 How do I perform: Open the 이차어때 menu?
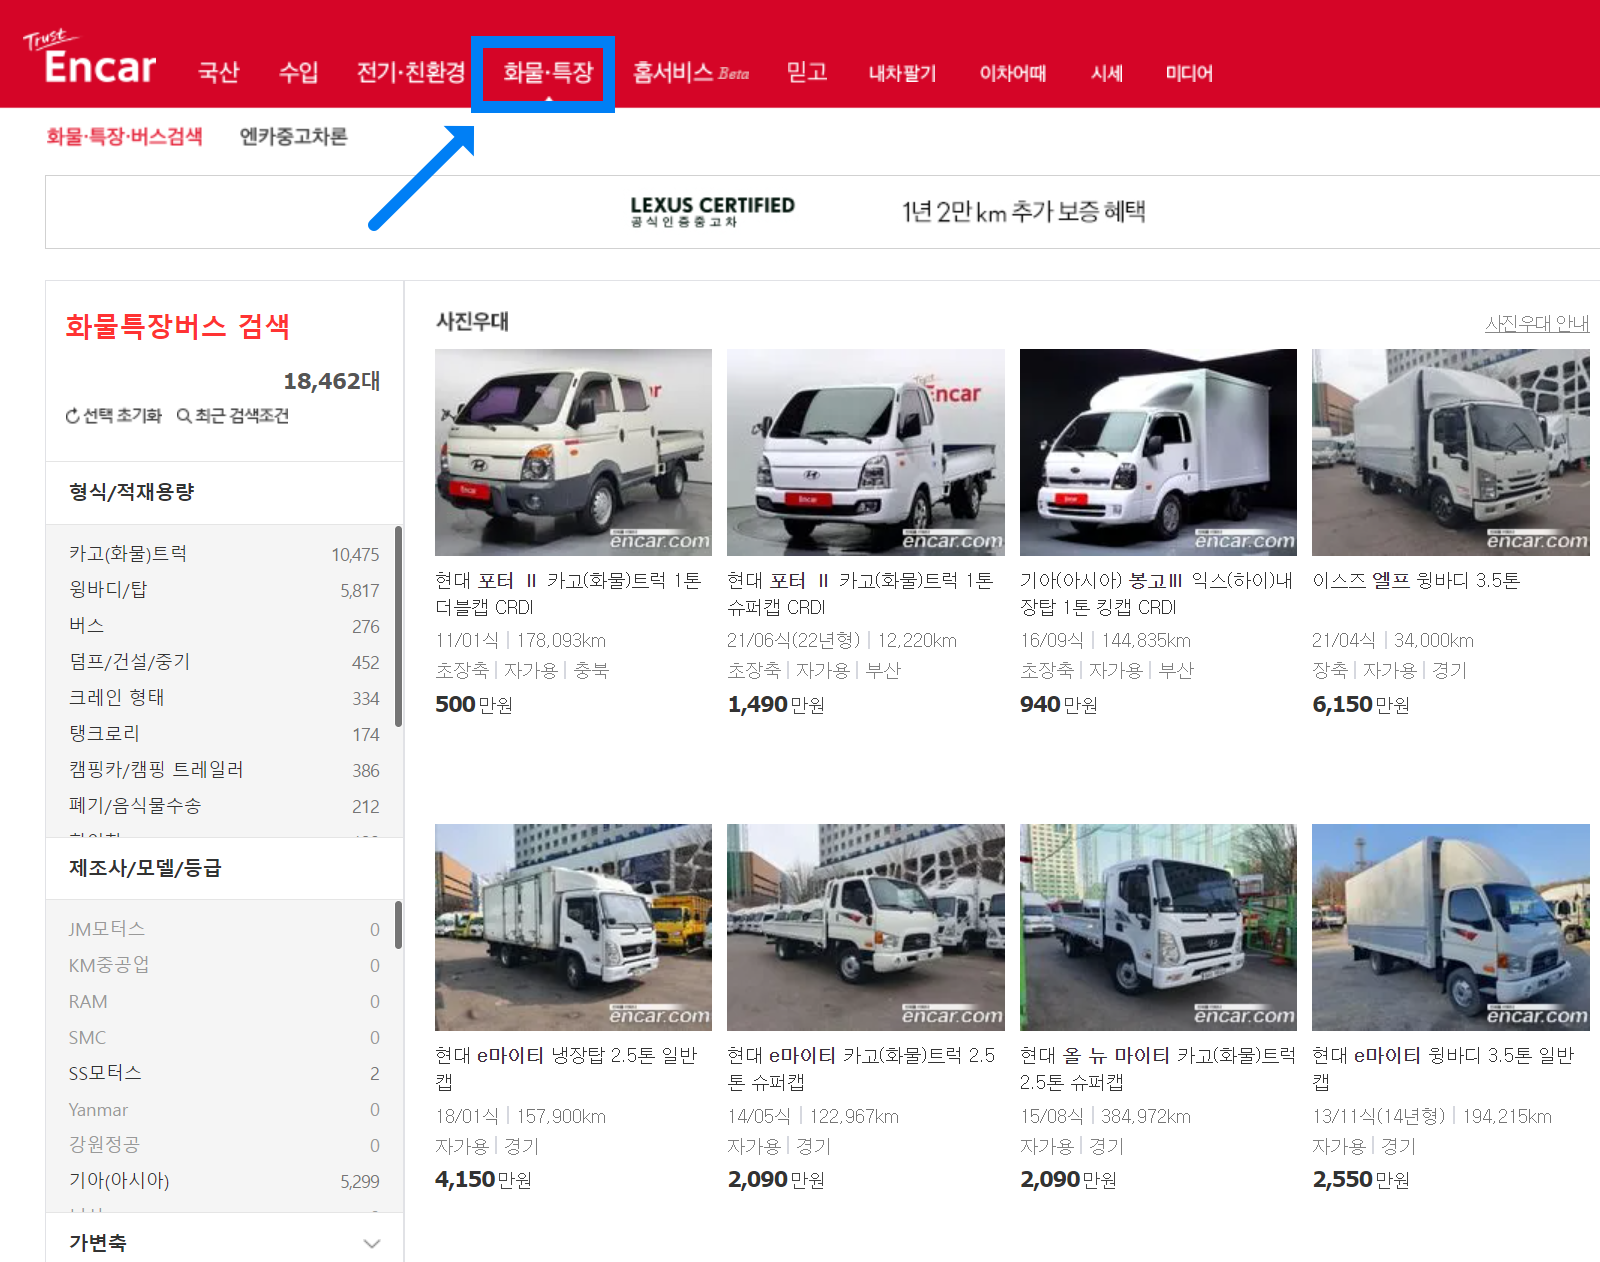1013,73
